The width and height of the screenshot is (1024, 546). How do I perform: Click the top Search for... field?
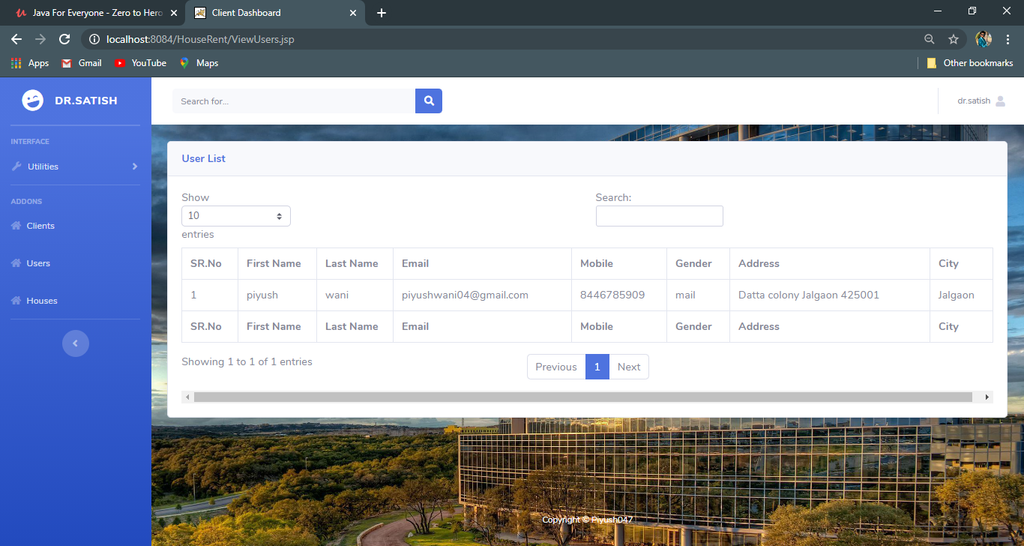click(294, 101)
